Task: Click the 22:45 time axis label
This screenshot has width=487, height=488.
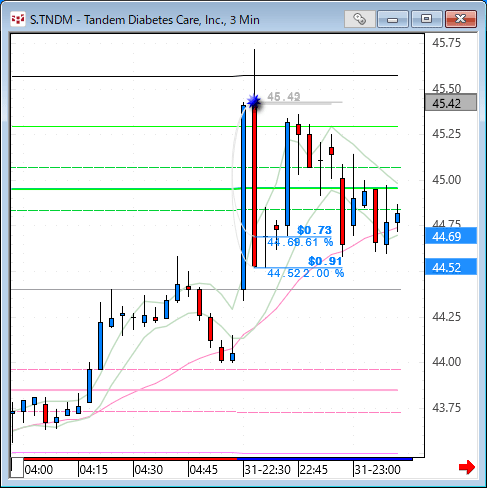Action: [x=314, y=470]
